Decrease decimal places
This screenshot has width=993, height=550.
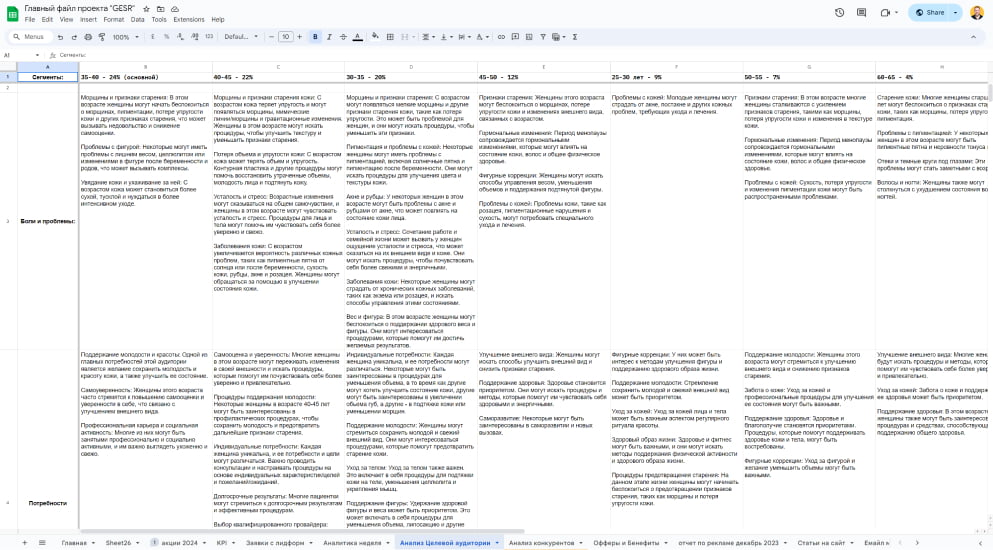pos(180,37)
